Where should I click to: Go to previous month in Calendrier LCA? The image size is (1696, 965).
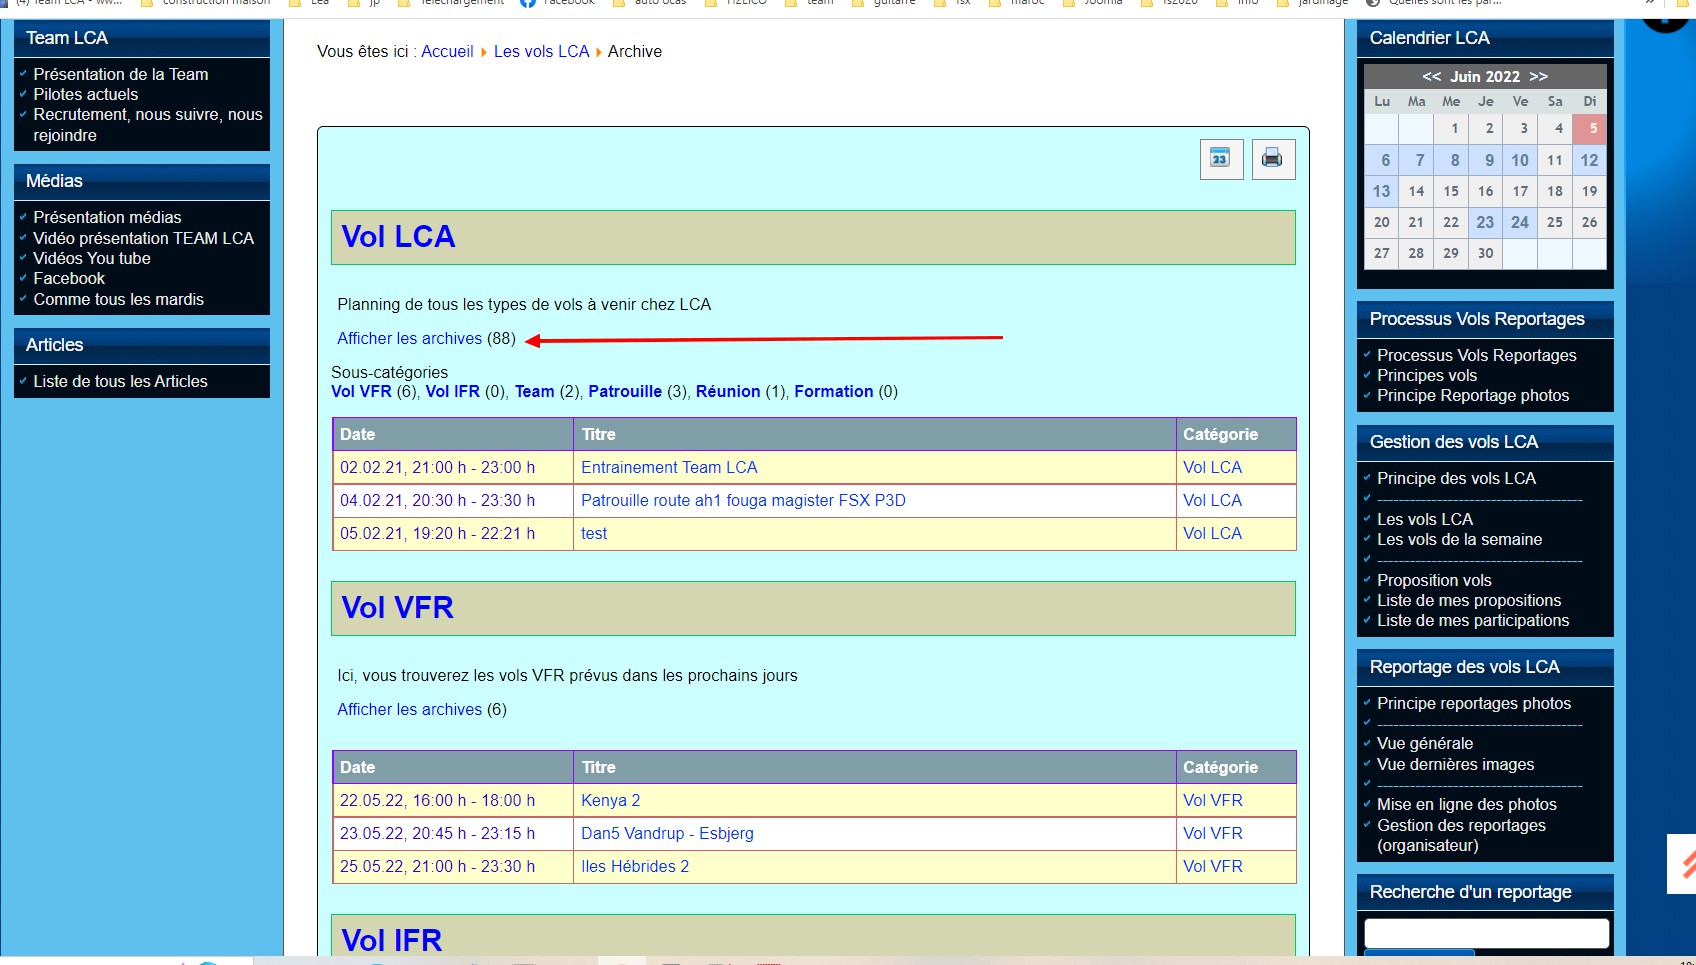click(x=1431, y=77)
